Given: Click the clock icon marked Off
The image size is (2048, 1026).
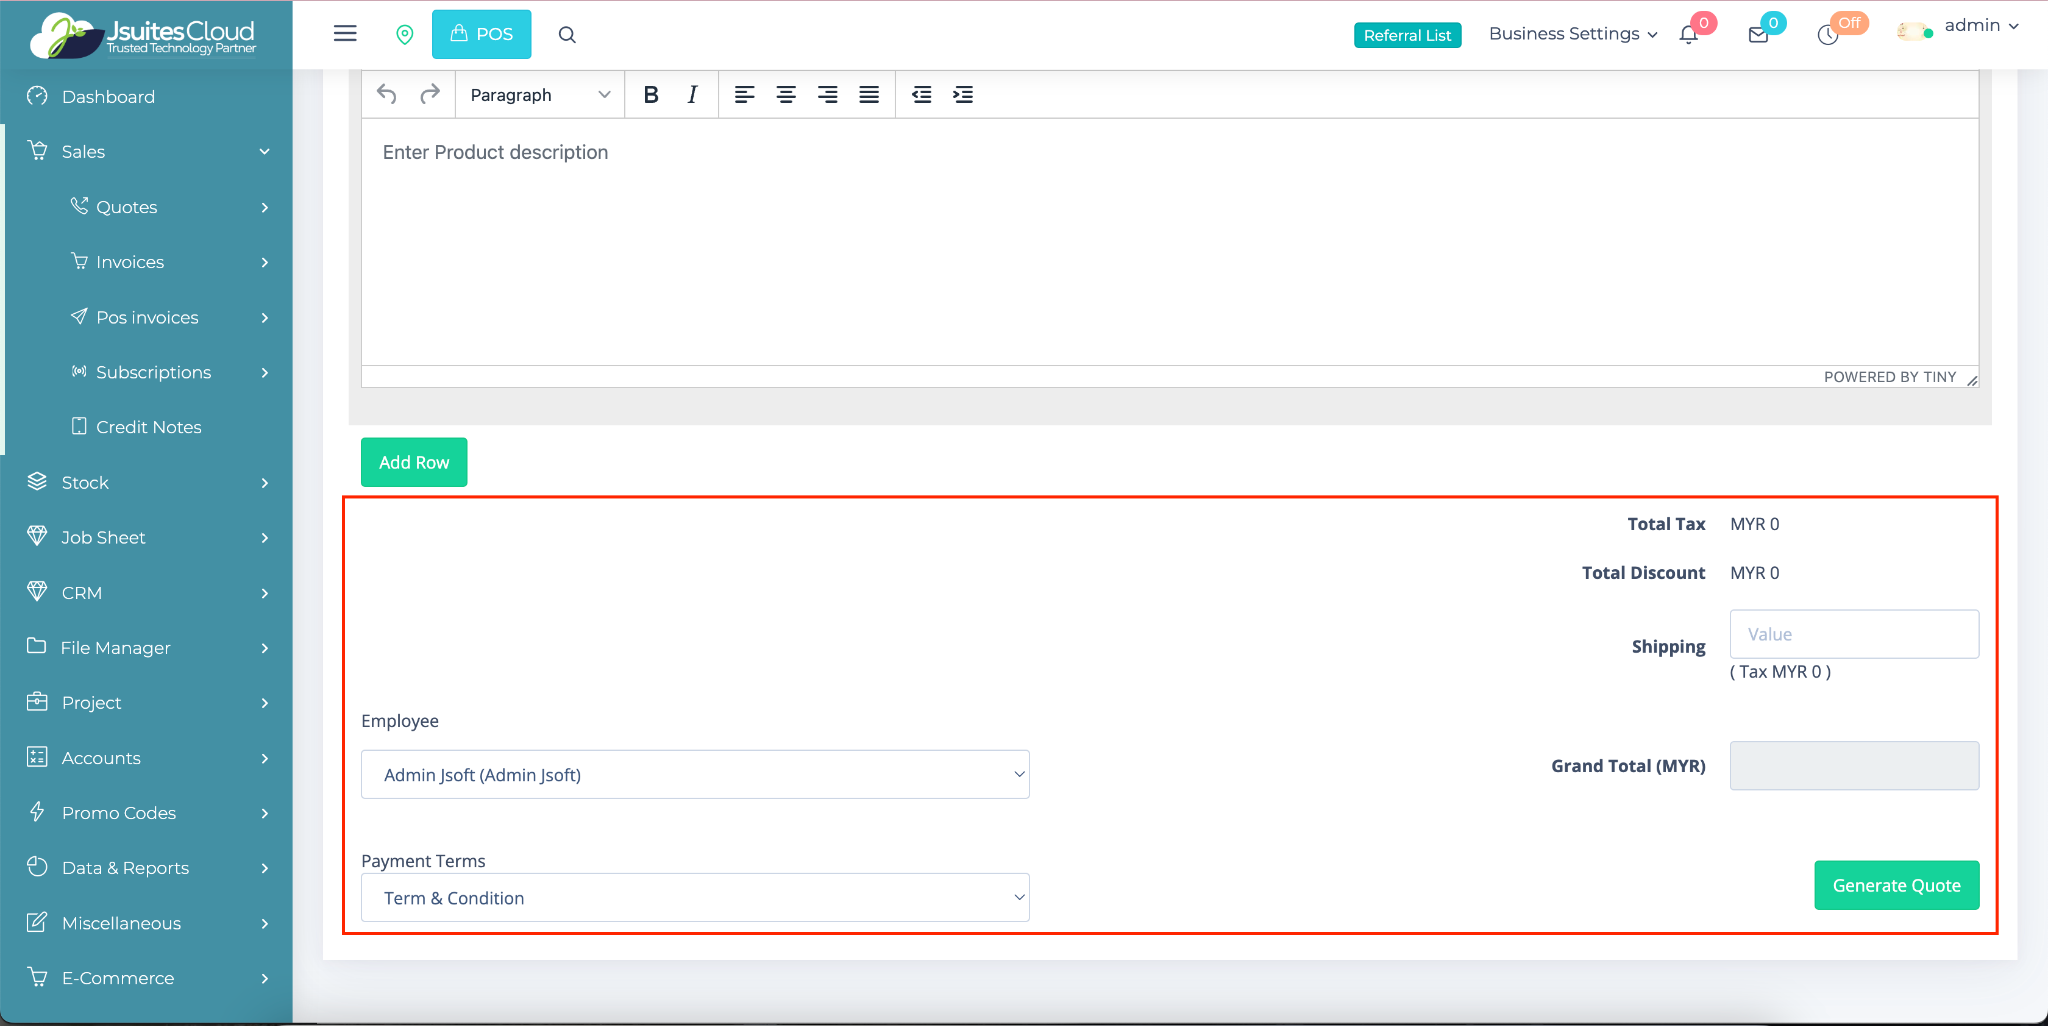Looking at the screenshot, I should [1828, 35].
